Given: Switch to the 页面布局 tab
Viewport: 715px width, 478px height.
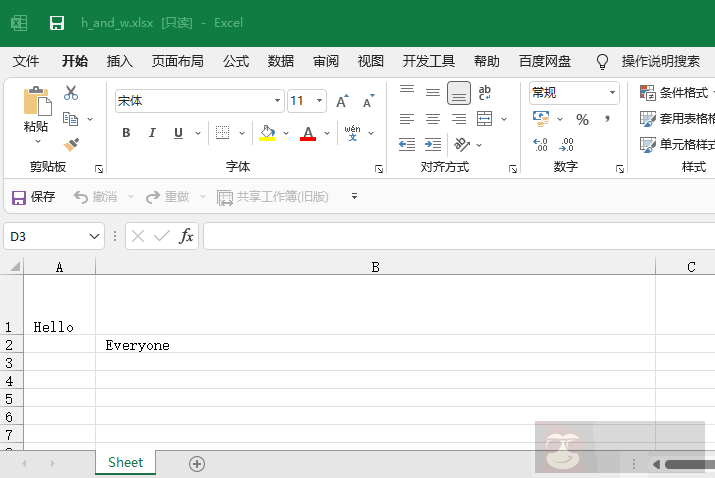Looking at the screenshot, I should pyautogui.click(x=178, y=61).
